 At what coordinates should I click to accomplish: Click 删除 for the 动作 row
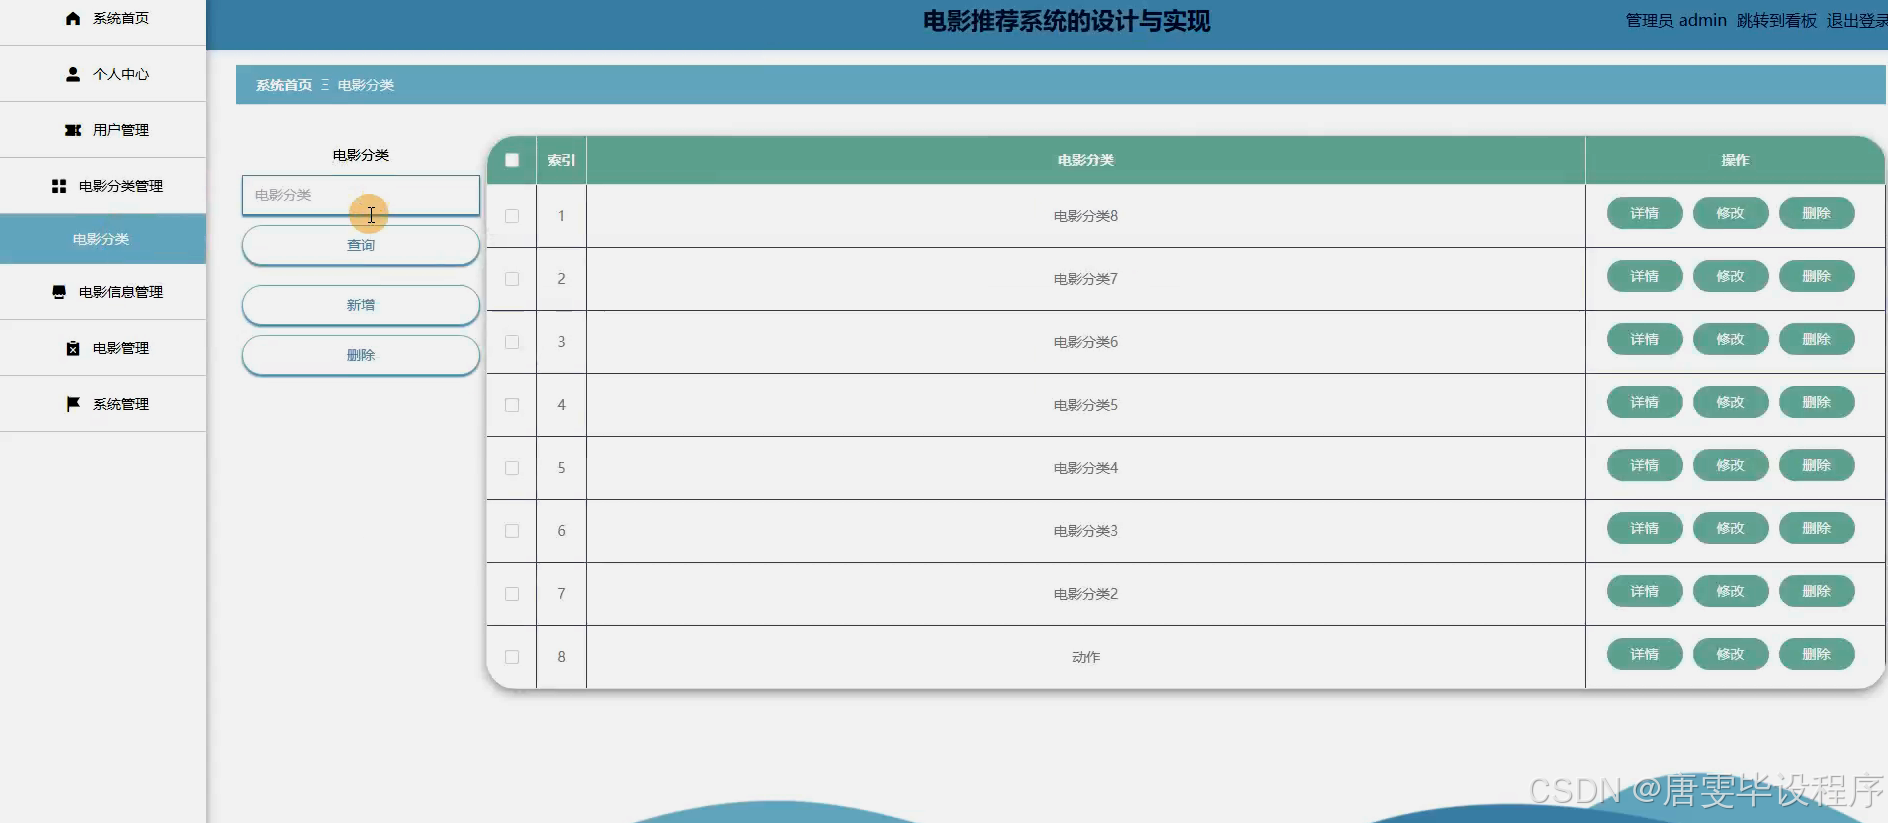(1816, 654)
